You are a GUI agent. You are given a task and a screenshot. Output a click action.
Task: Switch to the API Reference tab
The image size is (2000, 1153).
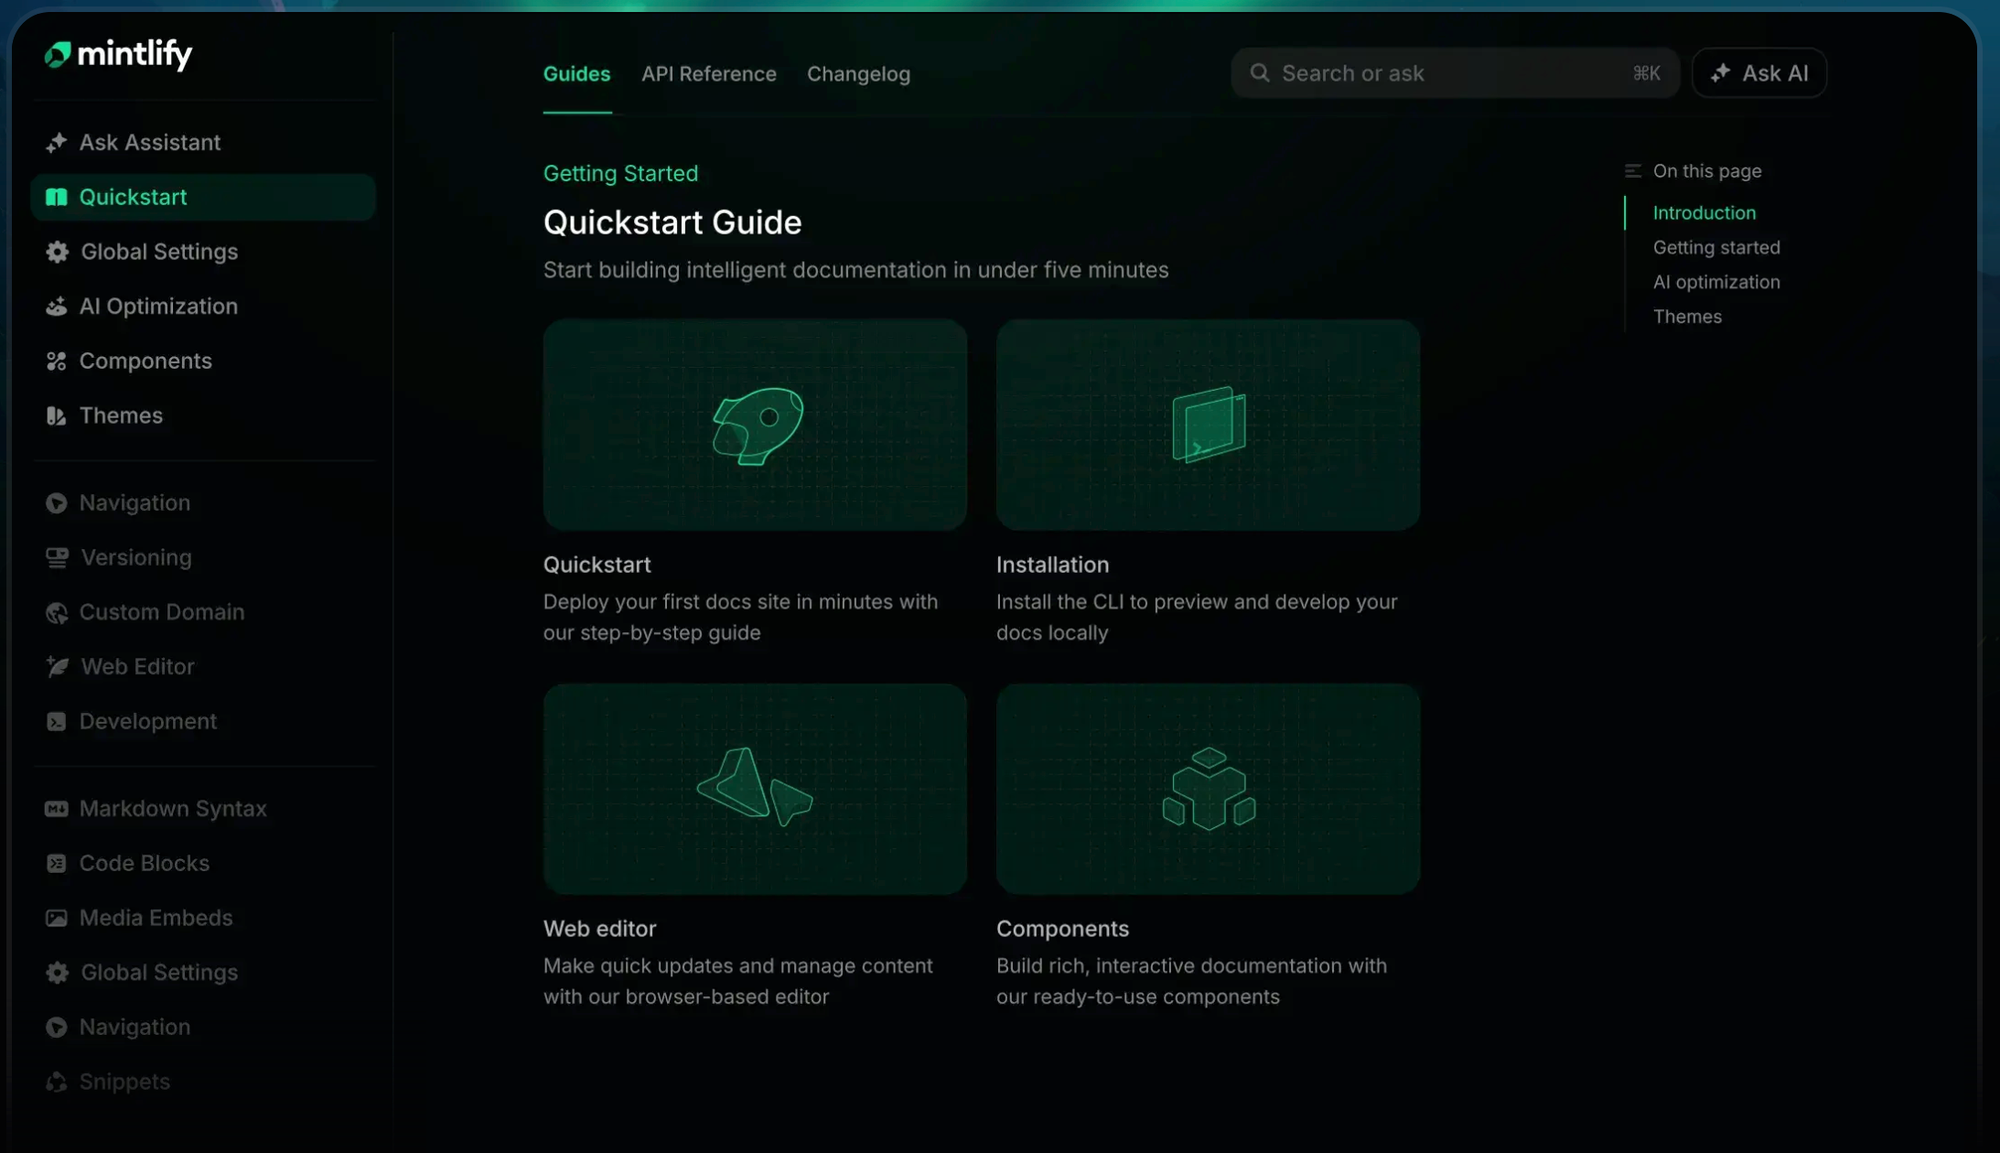(708, 74)
